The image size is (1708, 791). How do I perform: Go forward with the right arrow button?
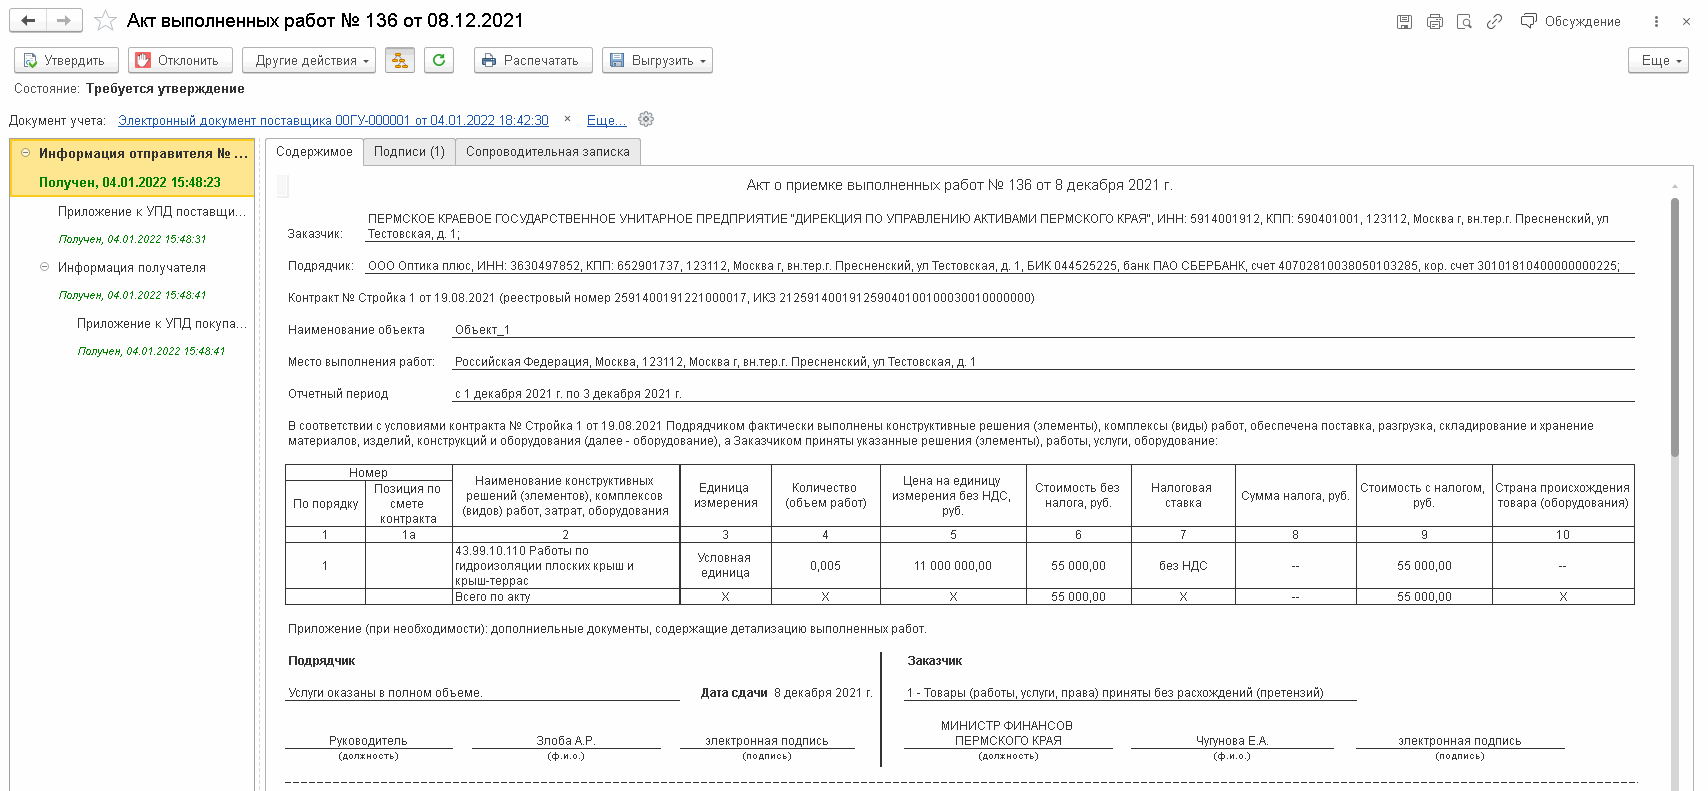pos(63,20)
